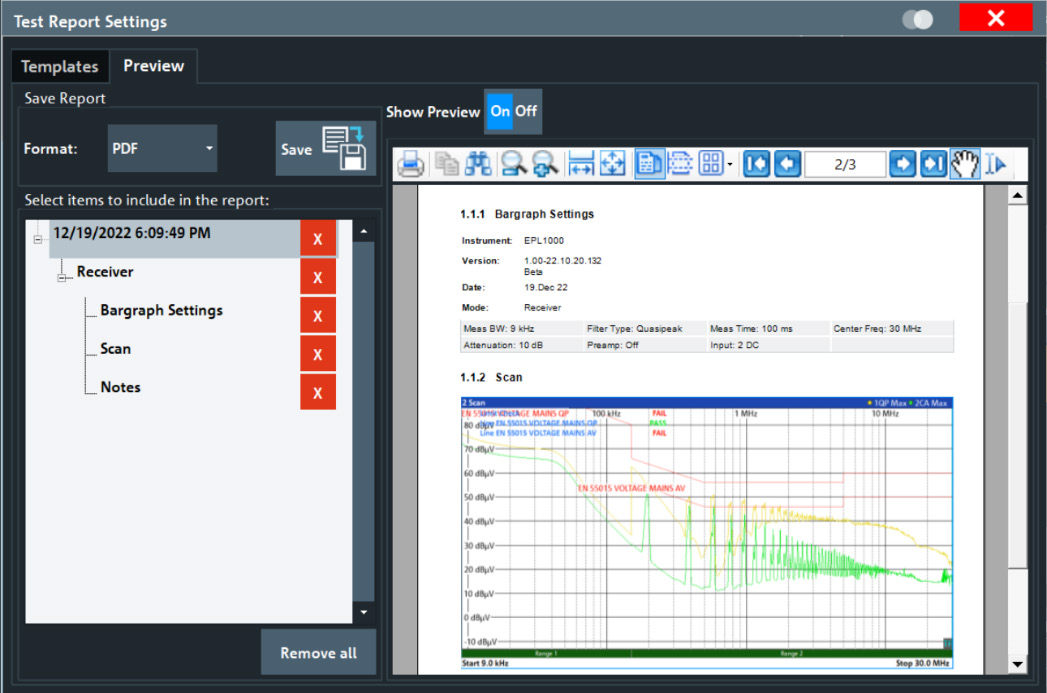Collapse the 12/19/2022 report tree node
This screenshot has width=1047, height=693.
39,239
